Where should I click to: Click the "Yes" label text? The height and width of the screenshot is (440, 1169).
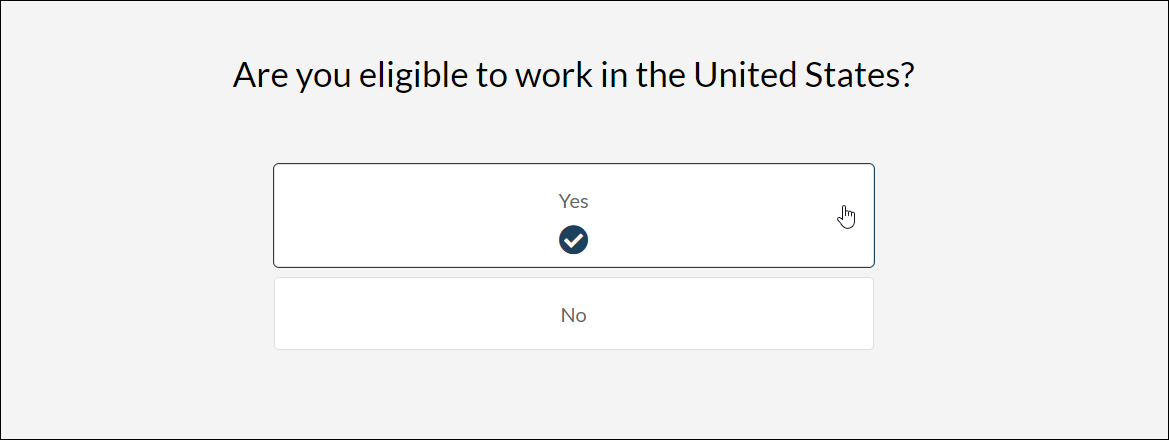pos(573,201)
